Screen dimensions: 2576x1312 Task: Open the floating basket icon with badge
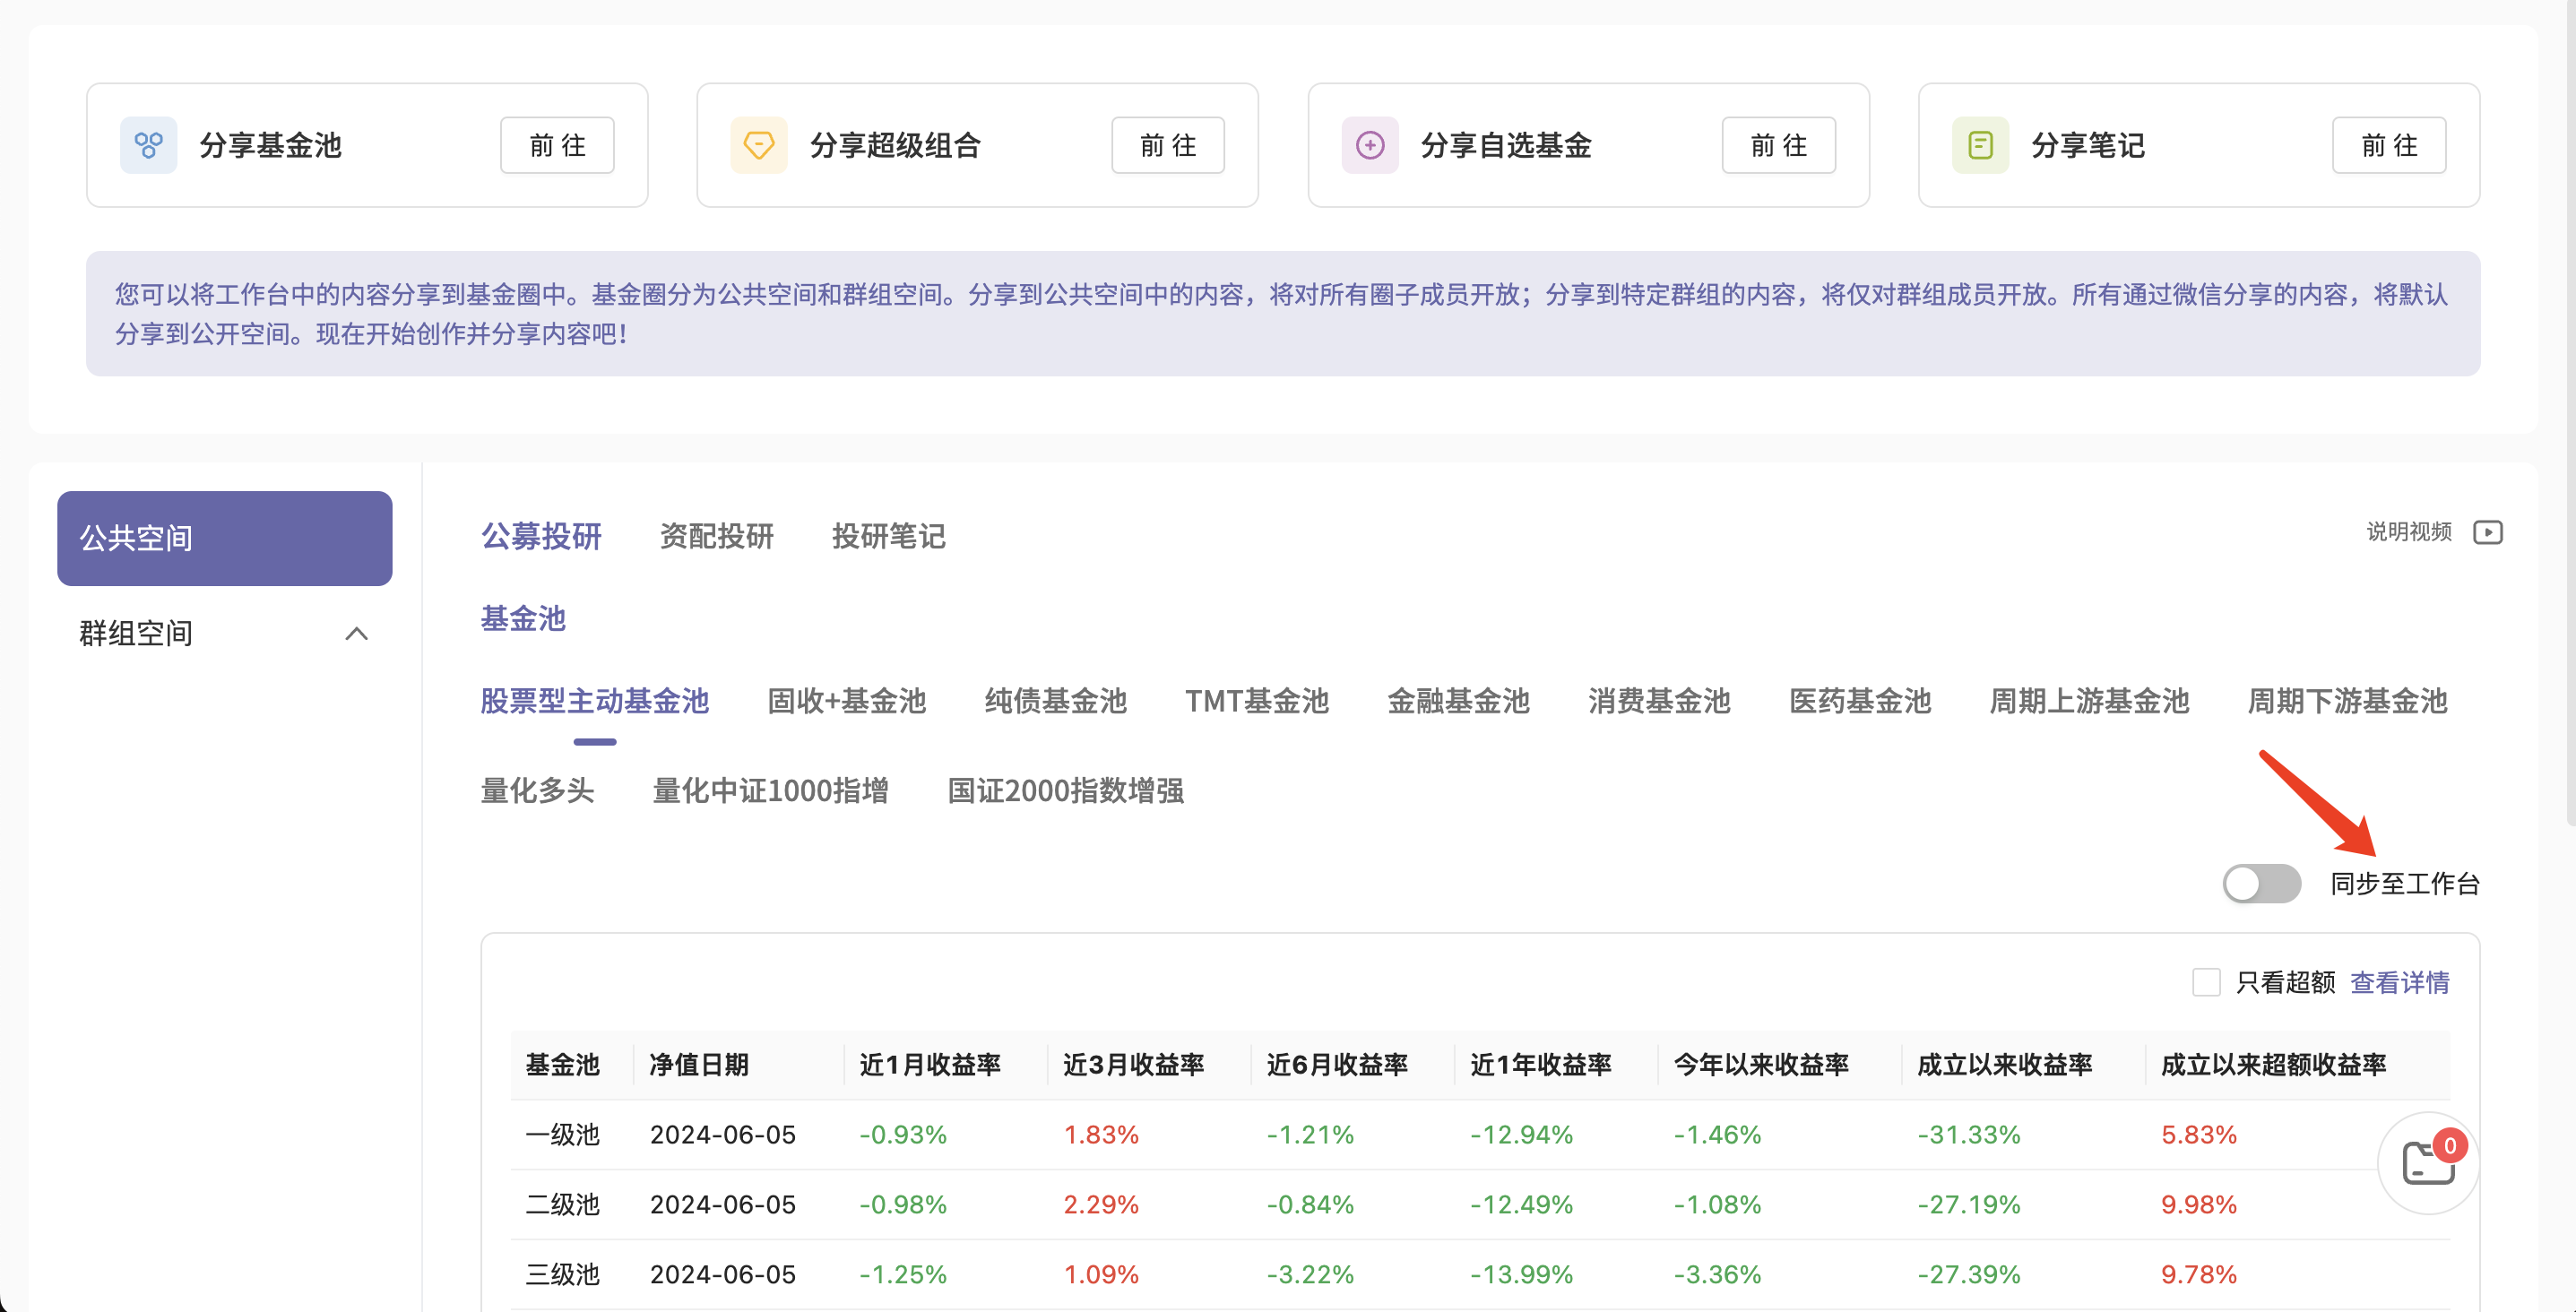[x=2428, y=1163]
